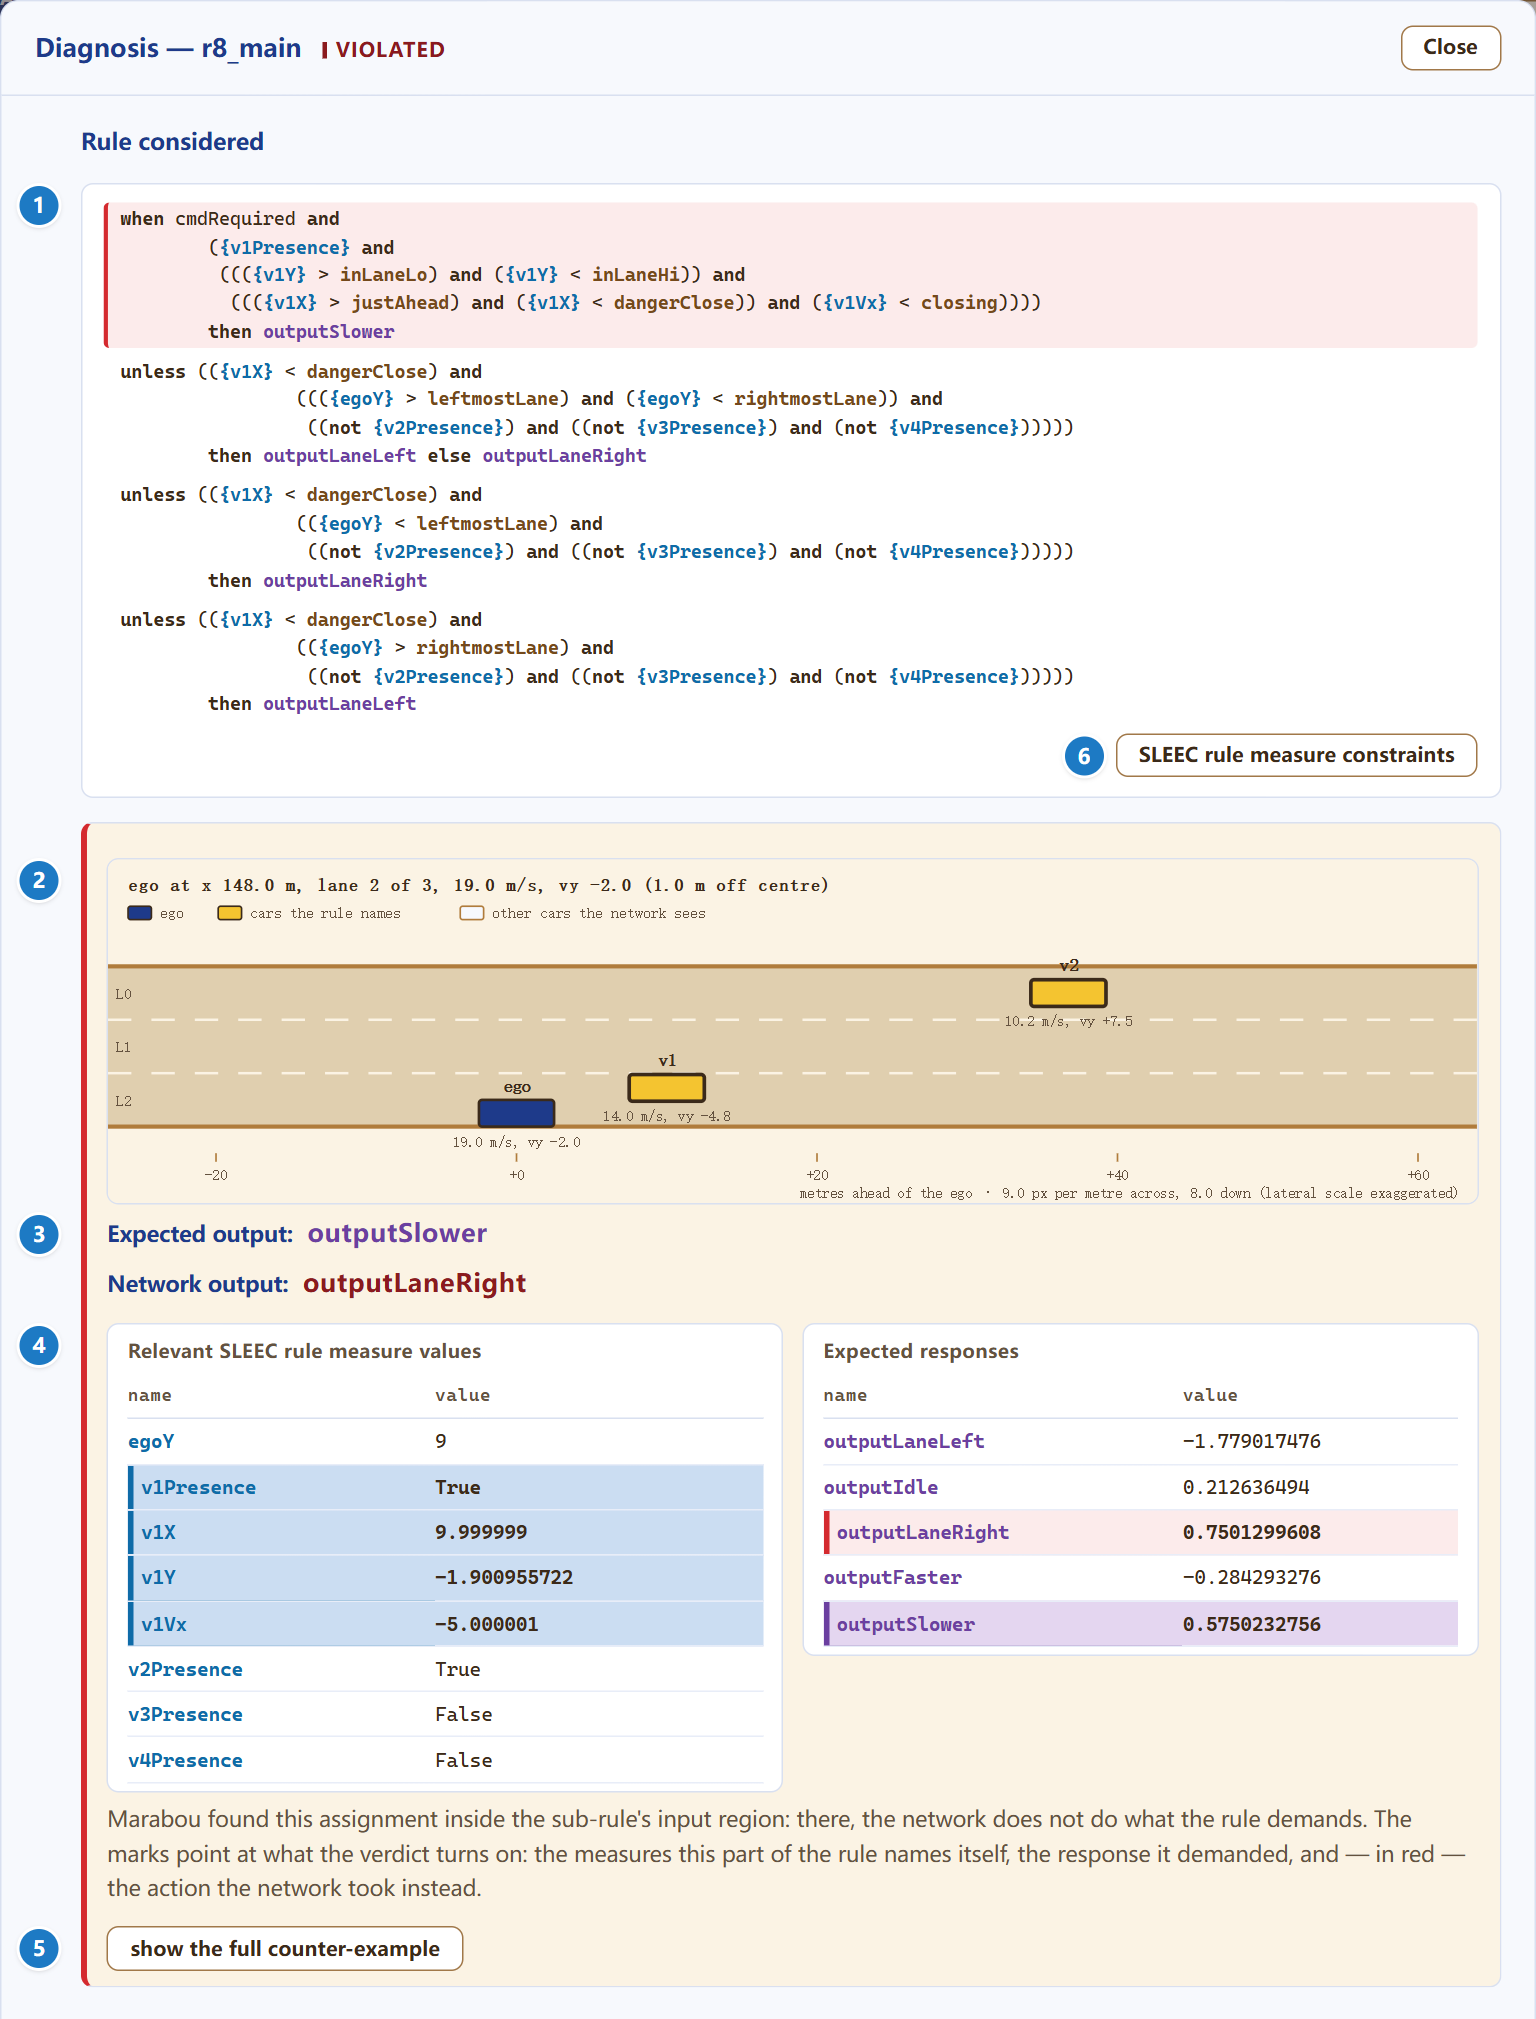Click the outputIdle value 0.212636494
Viewport: 1536px width, 2019px height.
(1246, 1487)
